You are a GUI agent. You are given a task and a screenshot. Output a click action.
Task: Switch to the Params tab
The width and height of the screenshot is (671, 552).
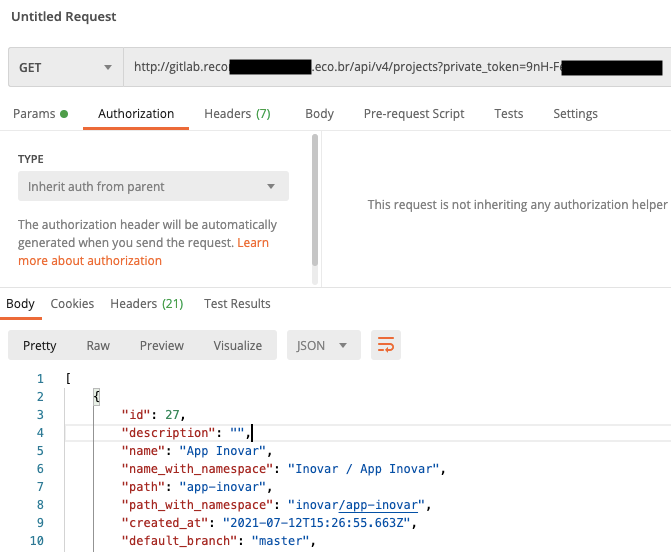click(40, 114)
